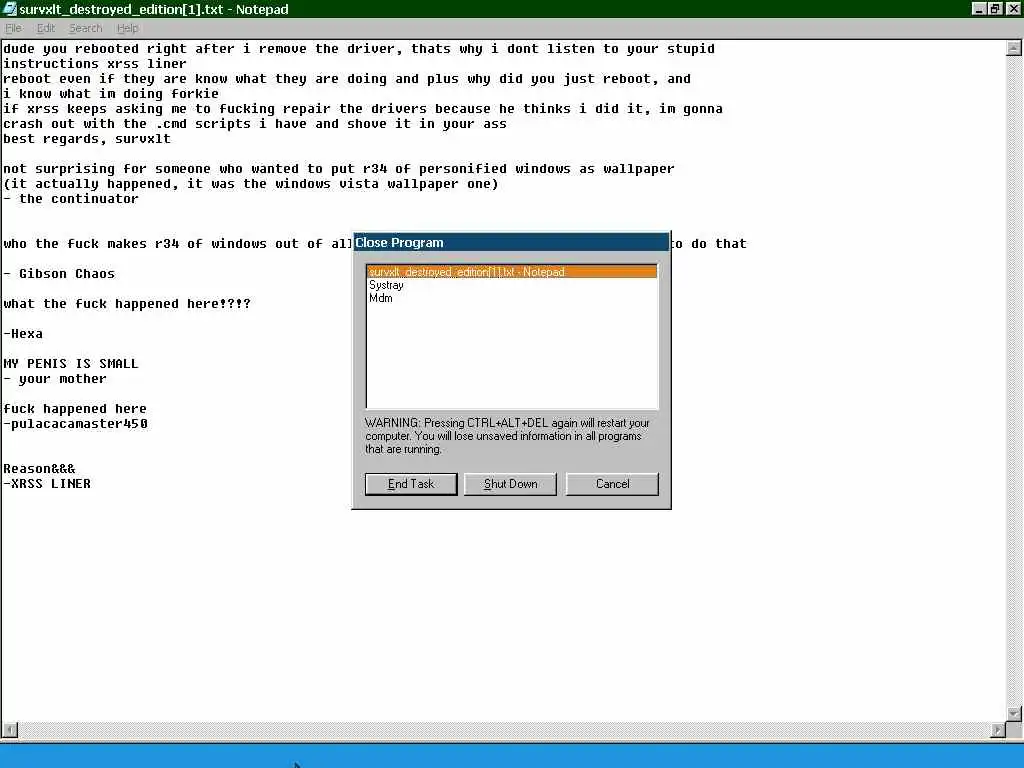Screen dimensions: 1024x768
Task: Click the horizontal scrollbar right arrow
Action: click(998, 729)
